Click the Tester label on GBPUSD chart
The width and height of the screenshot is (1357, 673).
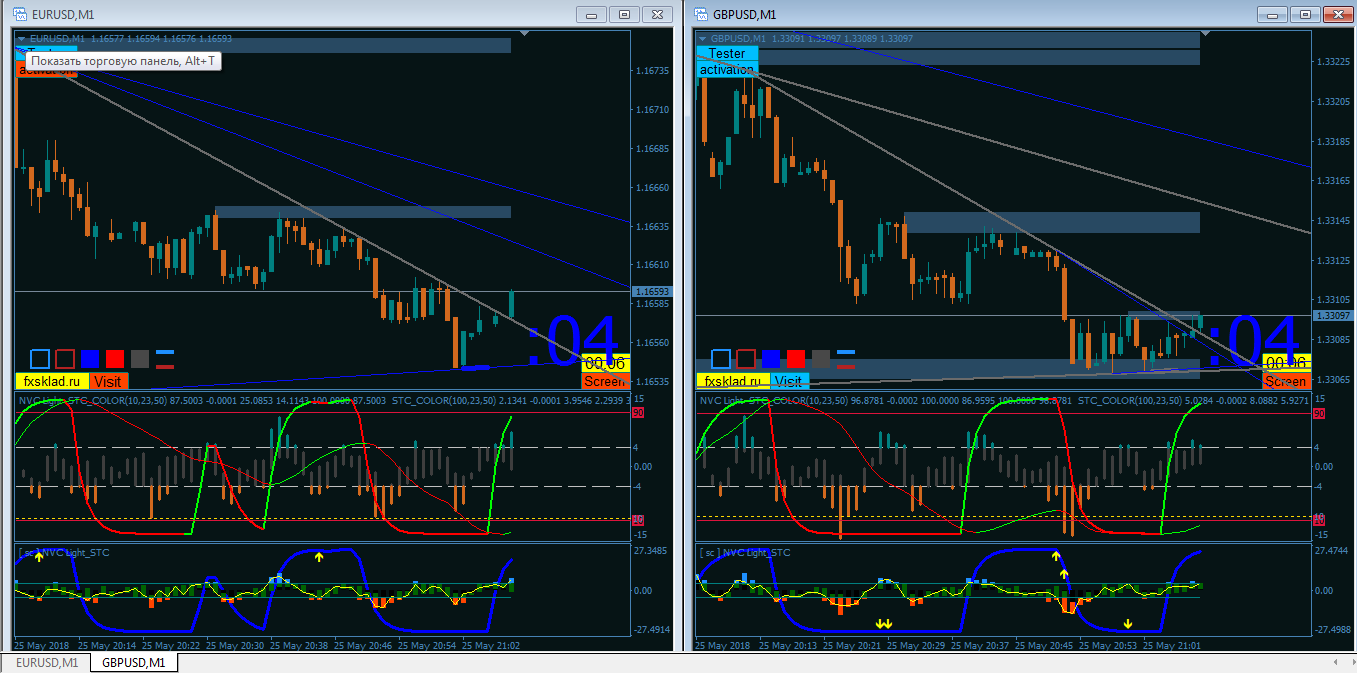727,53
